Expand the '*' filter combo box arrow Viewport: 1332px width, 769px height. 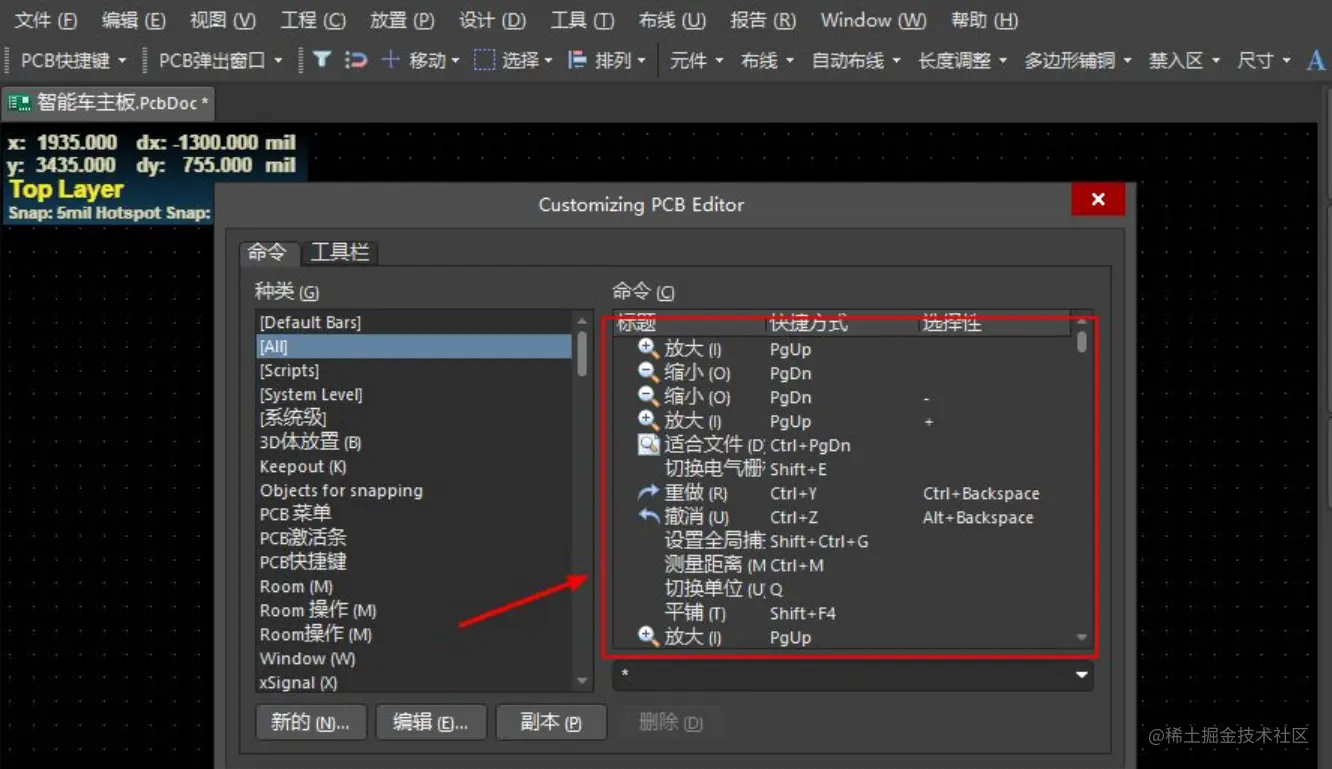coord(1081,676)
